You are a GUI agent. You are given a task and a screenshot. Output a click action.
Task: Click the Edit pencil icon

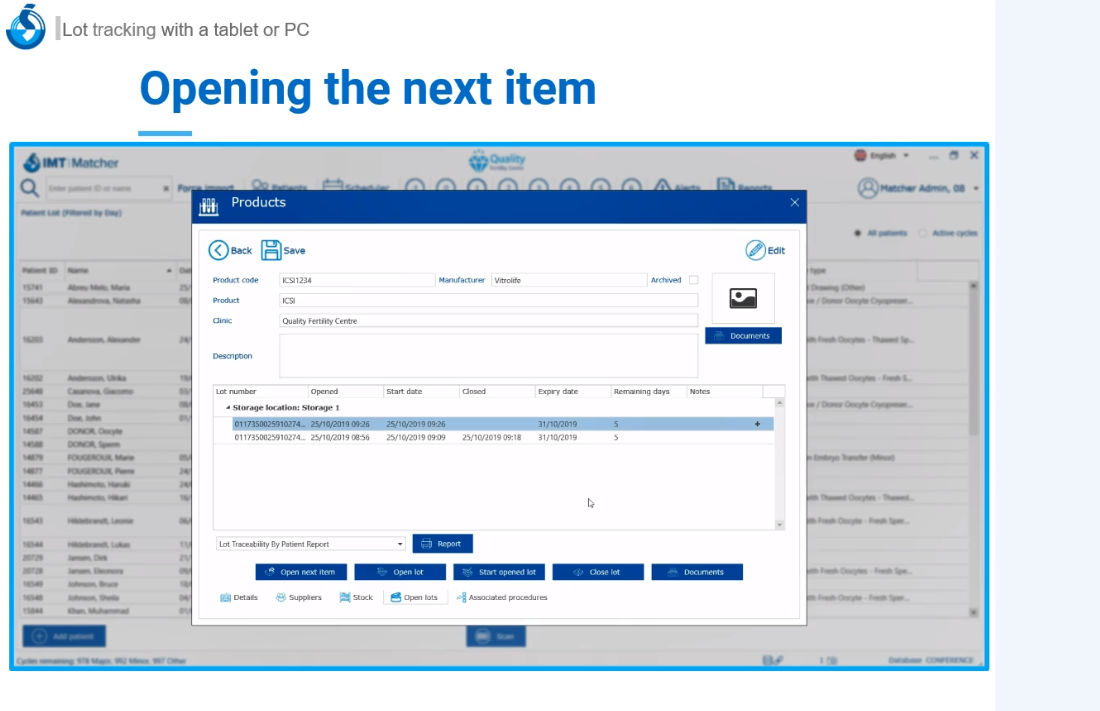point(755,250)
